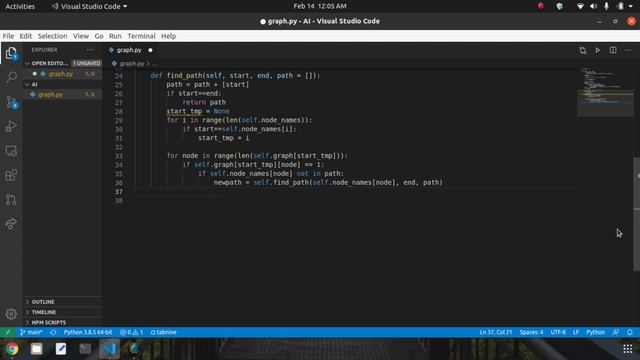Open the Help menu
The height and width of the screenshot is (360, 640).
click(168, 36)
